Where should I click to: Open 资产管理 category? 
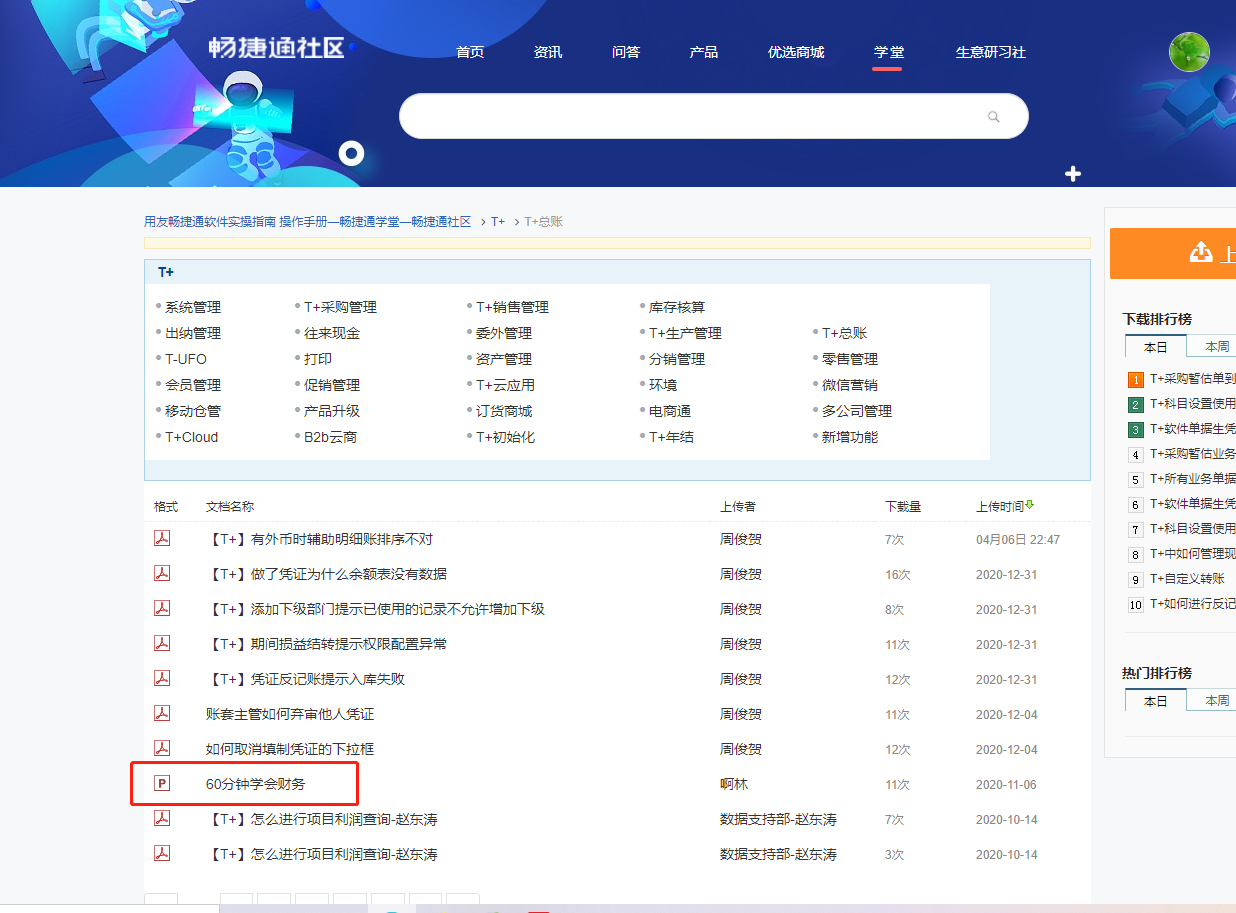504,359
